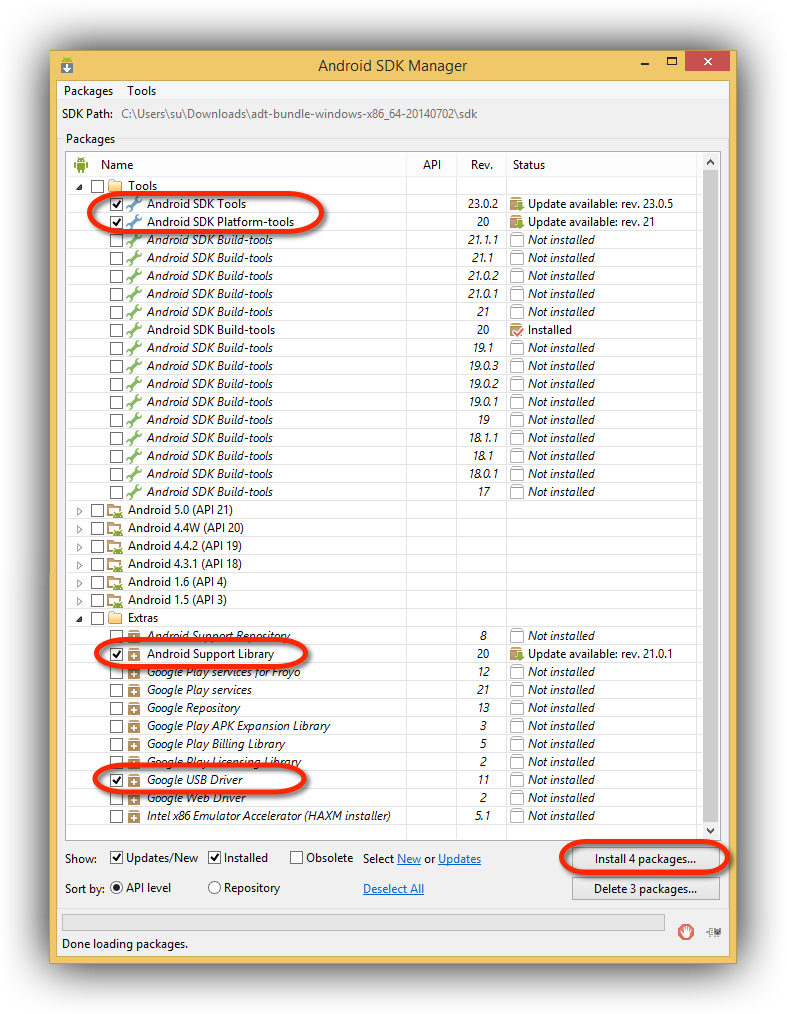The height and width of the screenshot is (1014, 787).
Task: Click the Android robot icon in the Name header
Action: [x=81, y=165]
